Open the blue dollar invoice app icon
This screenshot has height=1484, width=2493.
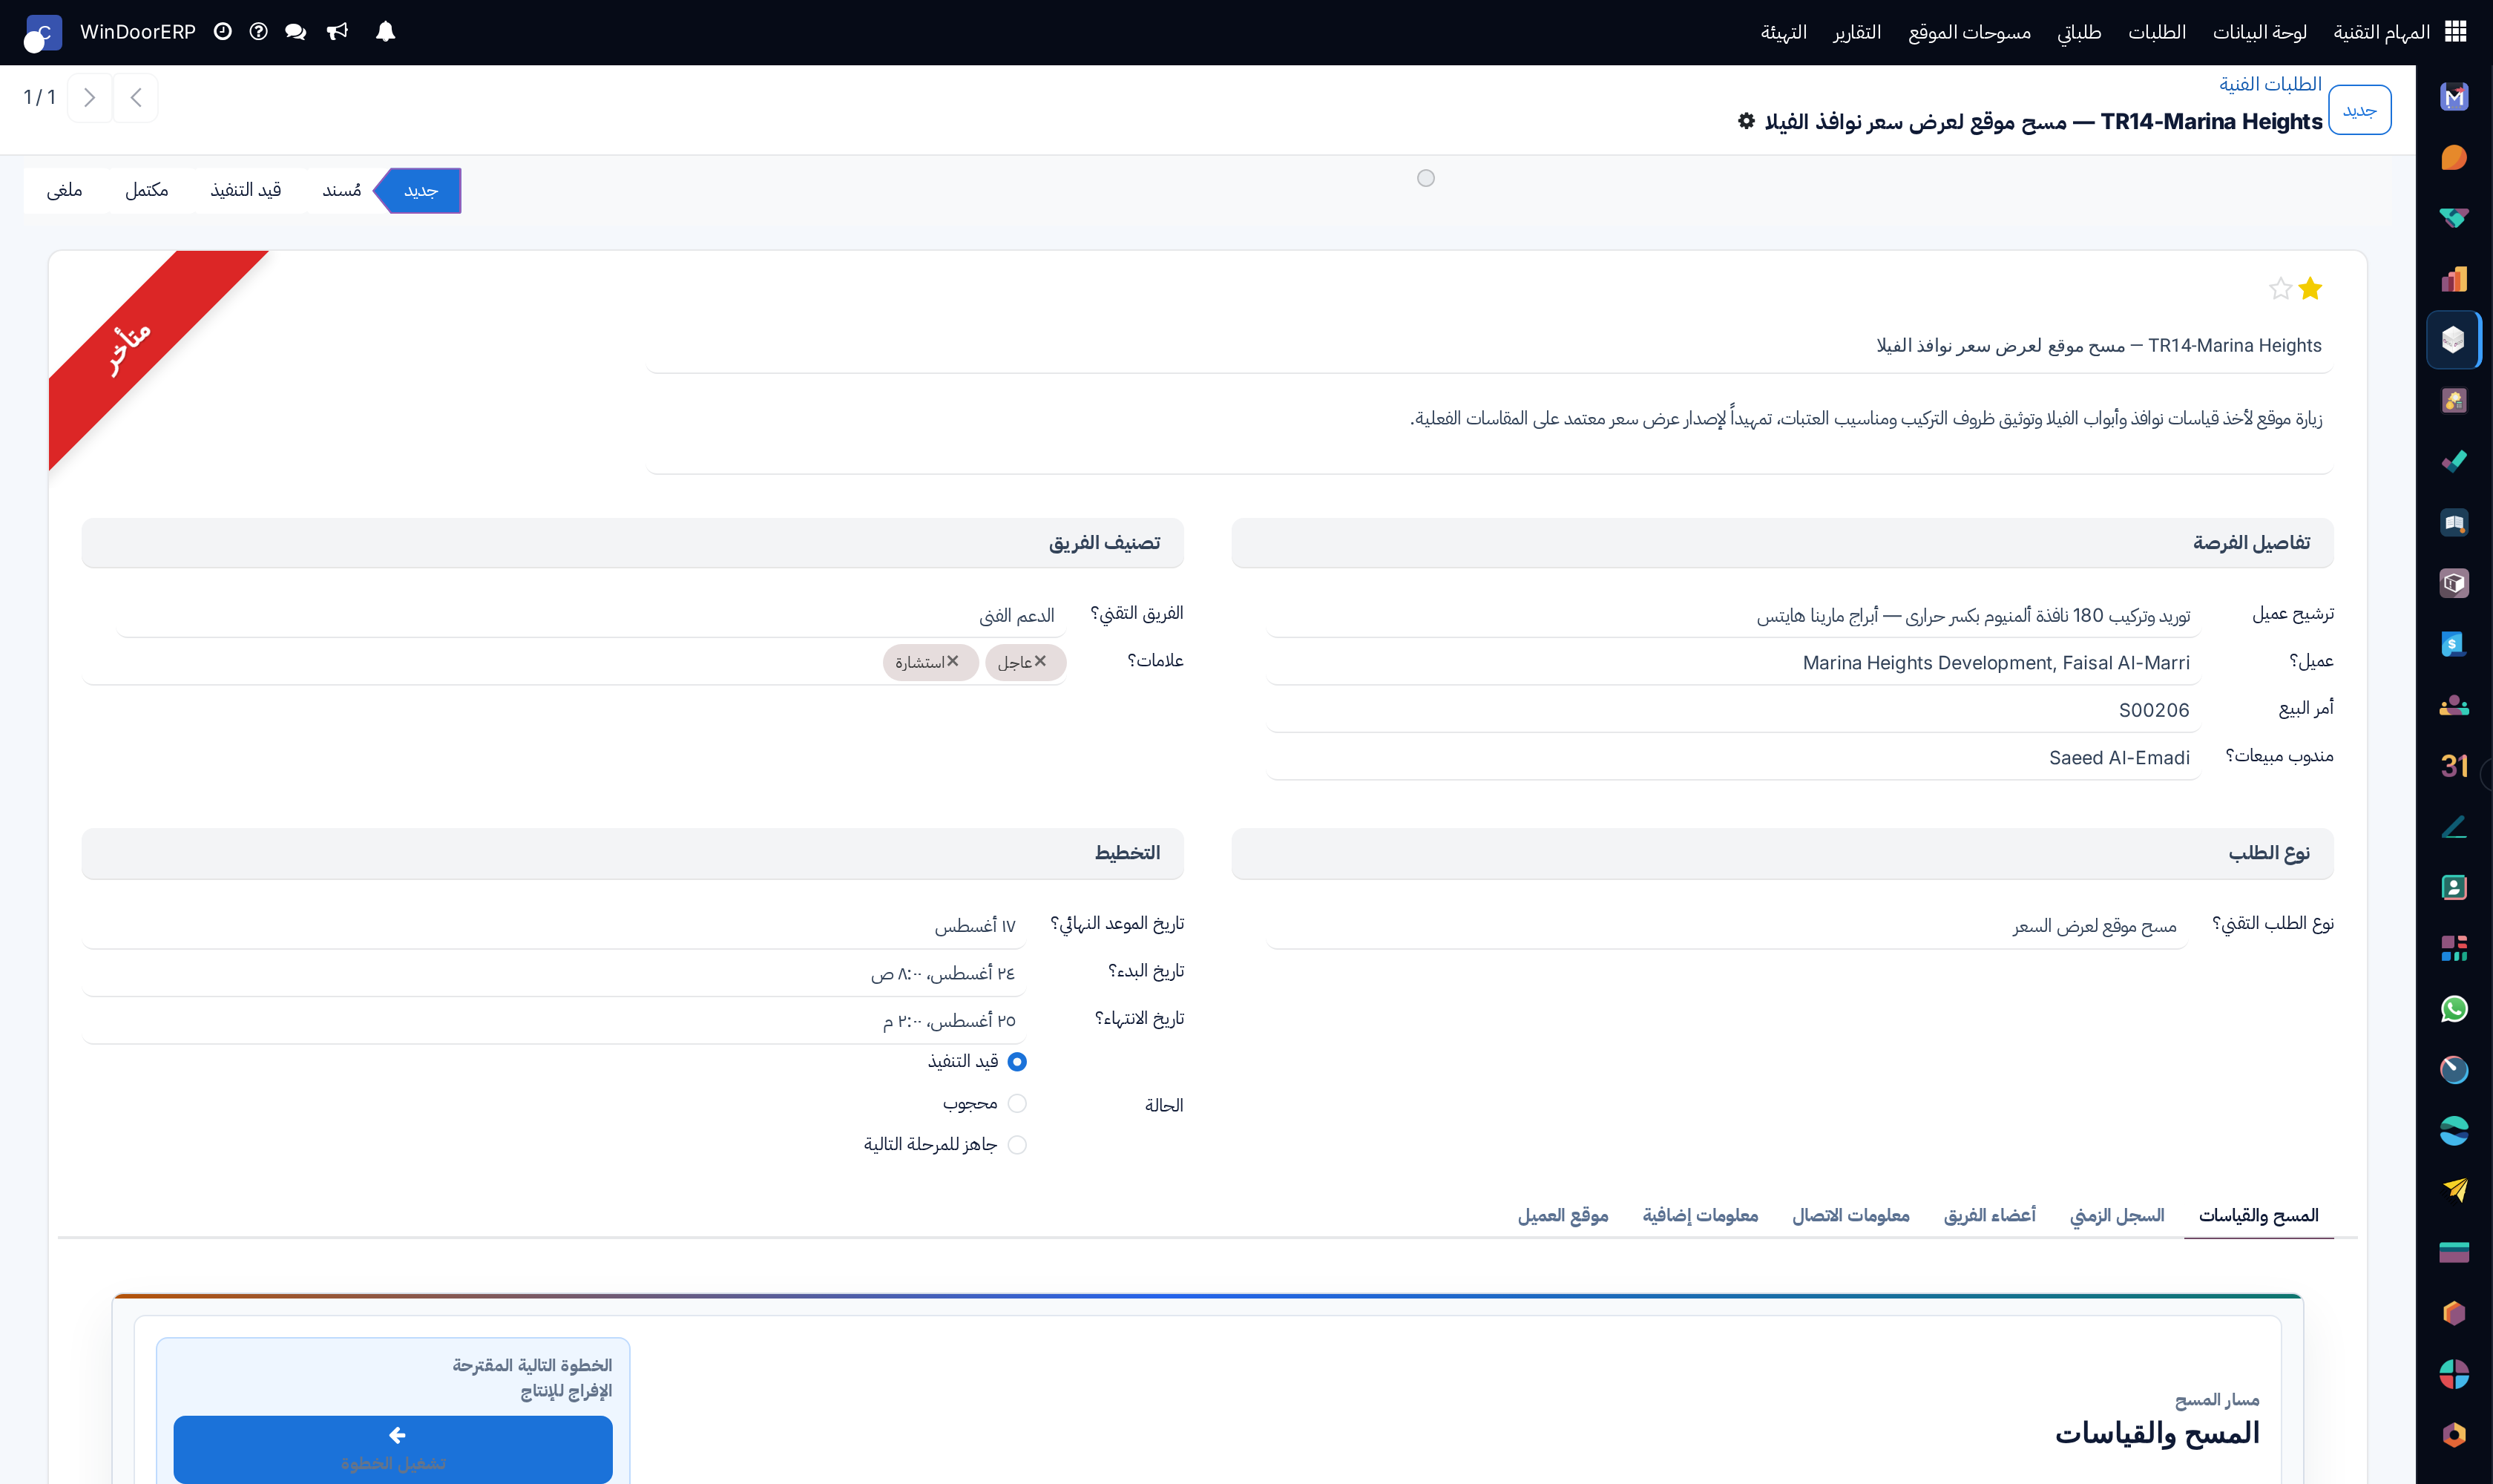pyautogui.click(x=2454, y=644)
